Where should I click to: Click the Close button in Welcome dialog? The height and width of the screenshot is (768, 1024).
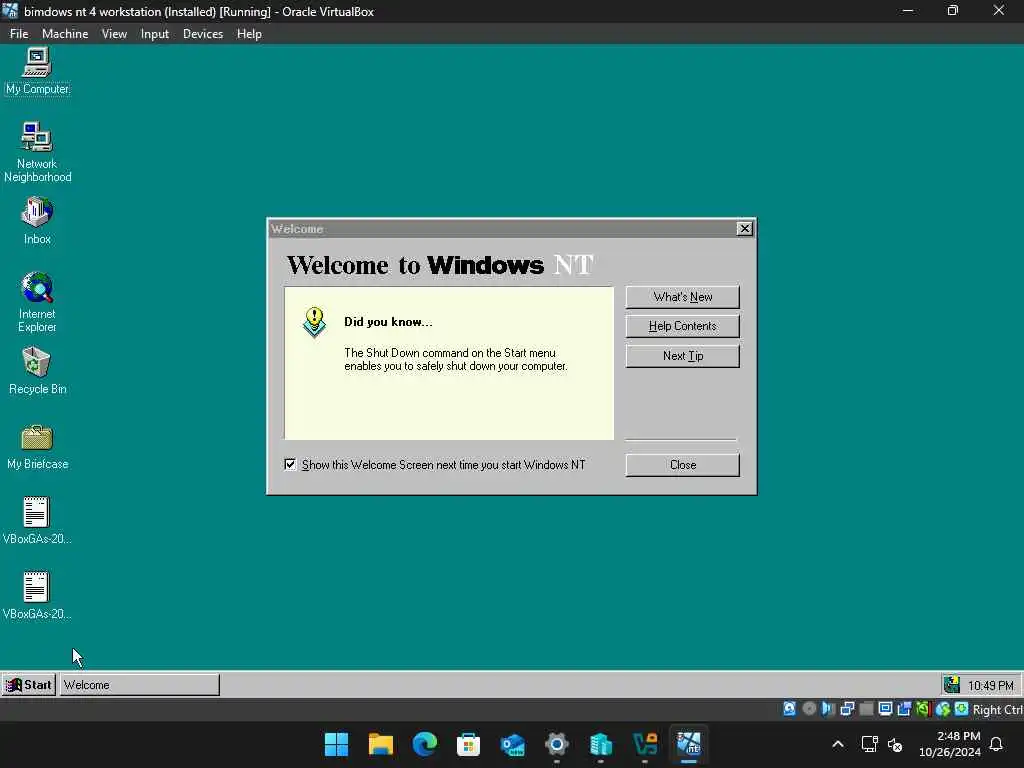[x=682, y=465]
